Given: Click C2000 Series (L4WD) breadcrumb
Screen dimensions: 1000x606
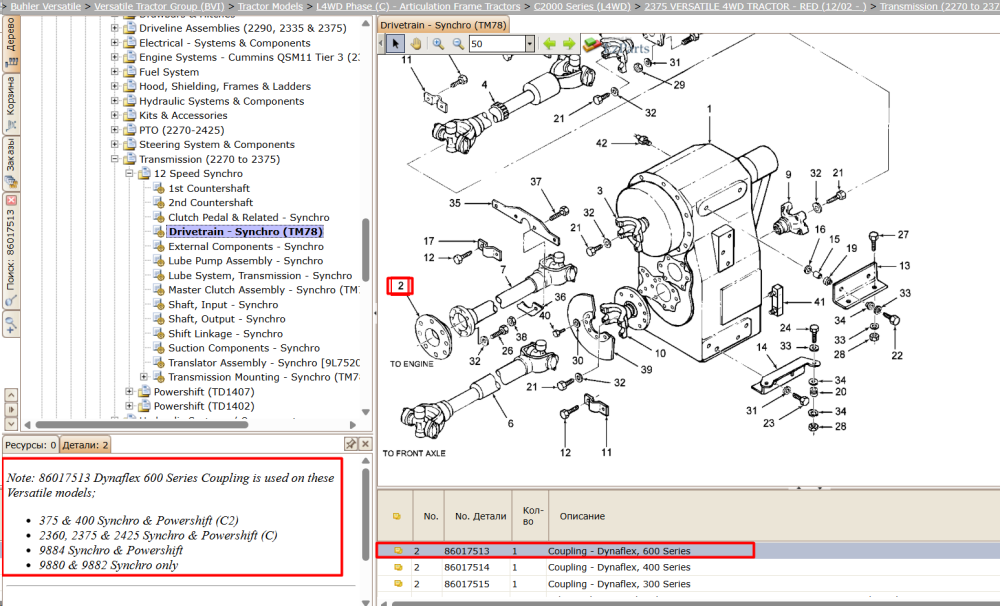Looking at the screenshot, I should pos(582,6).
